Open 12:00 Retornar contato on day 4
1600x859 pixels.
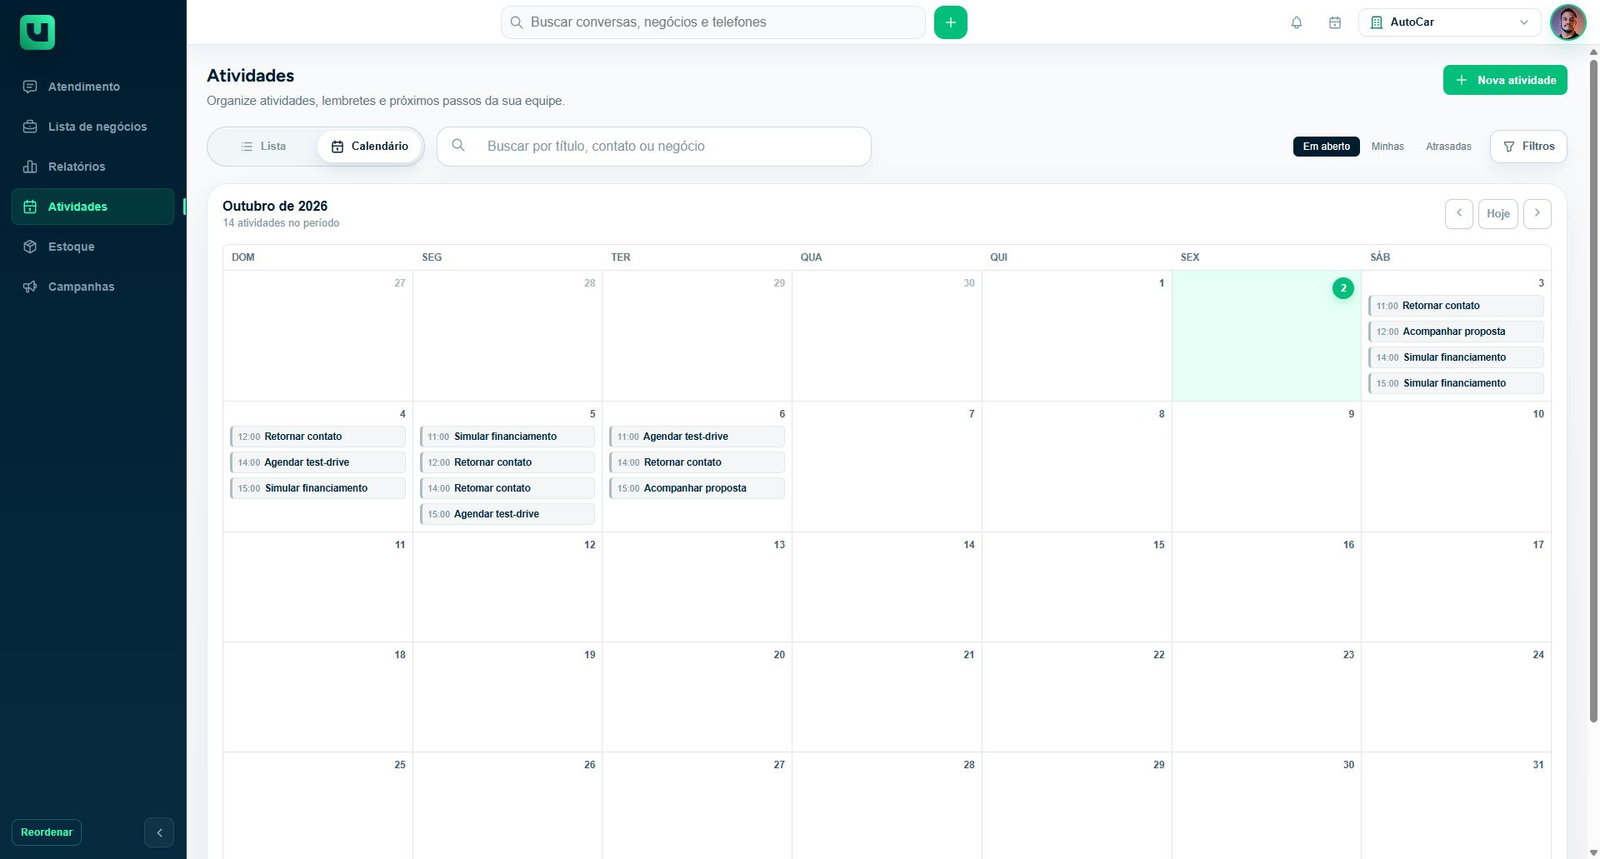pos(318,436)
